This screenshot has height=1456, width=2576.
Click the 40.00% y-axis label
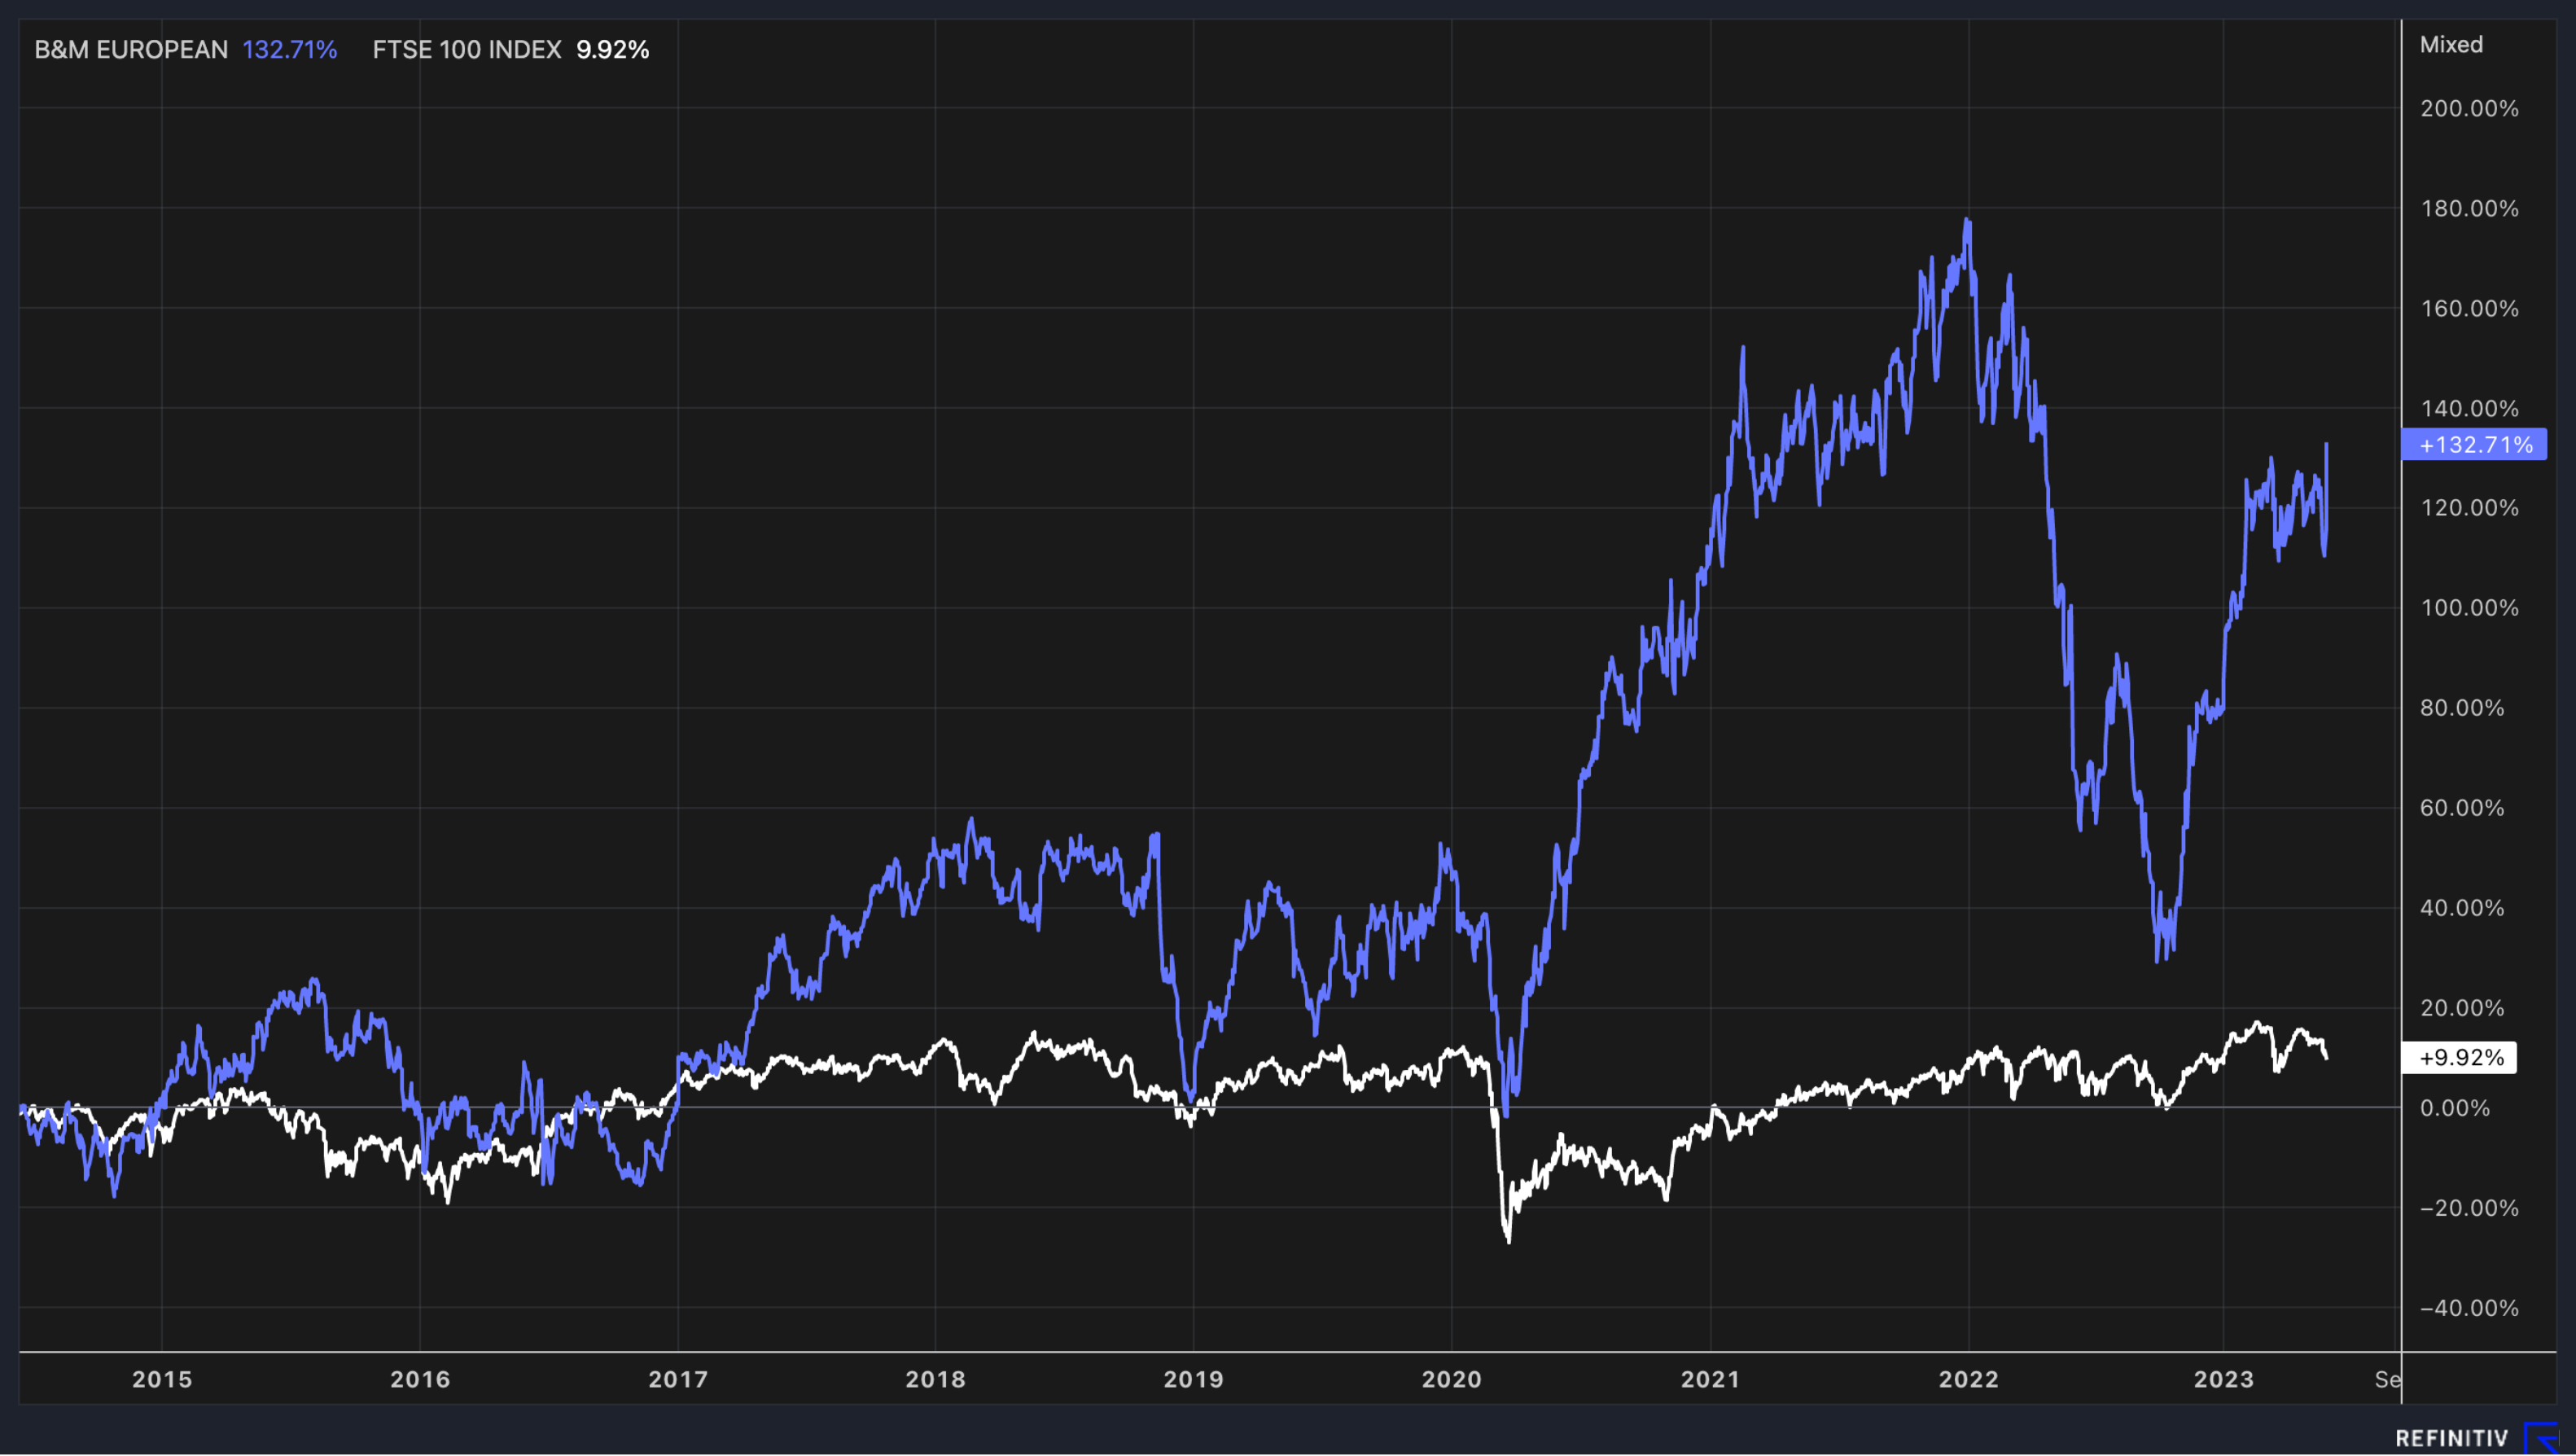pyautogui.click(x=2462, y=907)
